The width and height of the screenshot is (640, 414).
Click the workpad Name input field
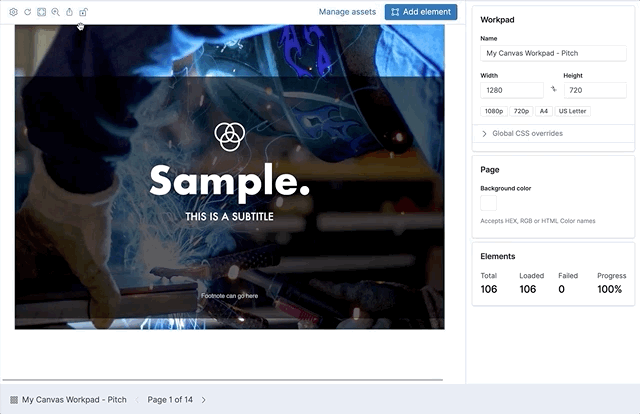[553, 52]
